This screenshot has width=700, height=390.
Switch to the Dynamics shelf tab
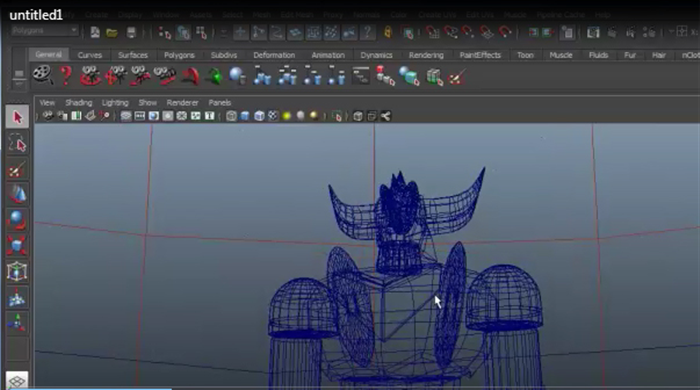click(x=376, y=55)
